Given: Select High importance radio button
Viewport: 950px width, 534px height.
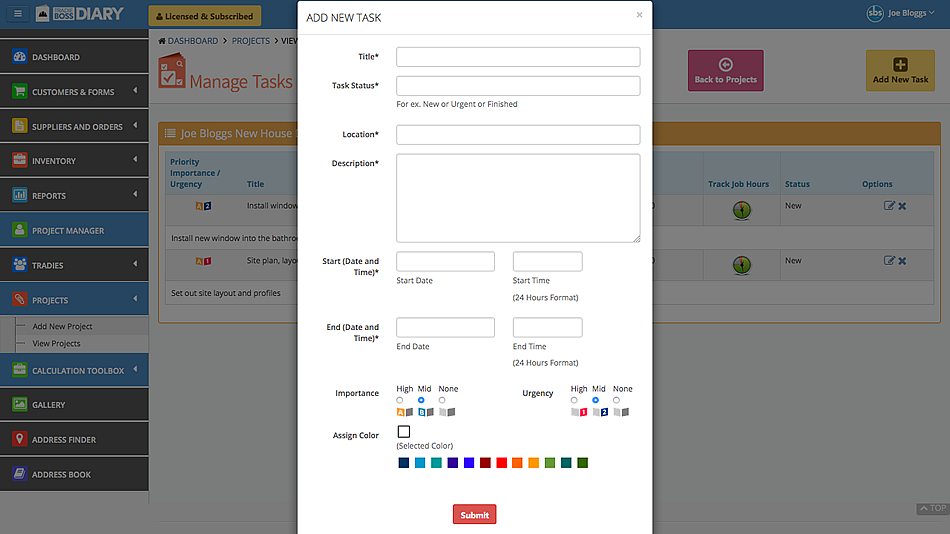Looking at the screenshot, I should (x=400, y=400).
